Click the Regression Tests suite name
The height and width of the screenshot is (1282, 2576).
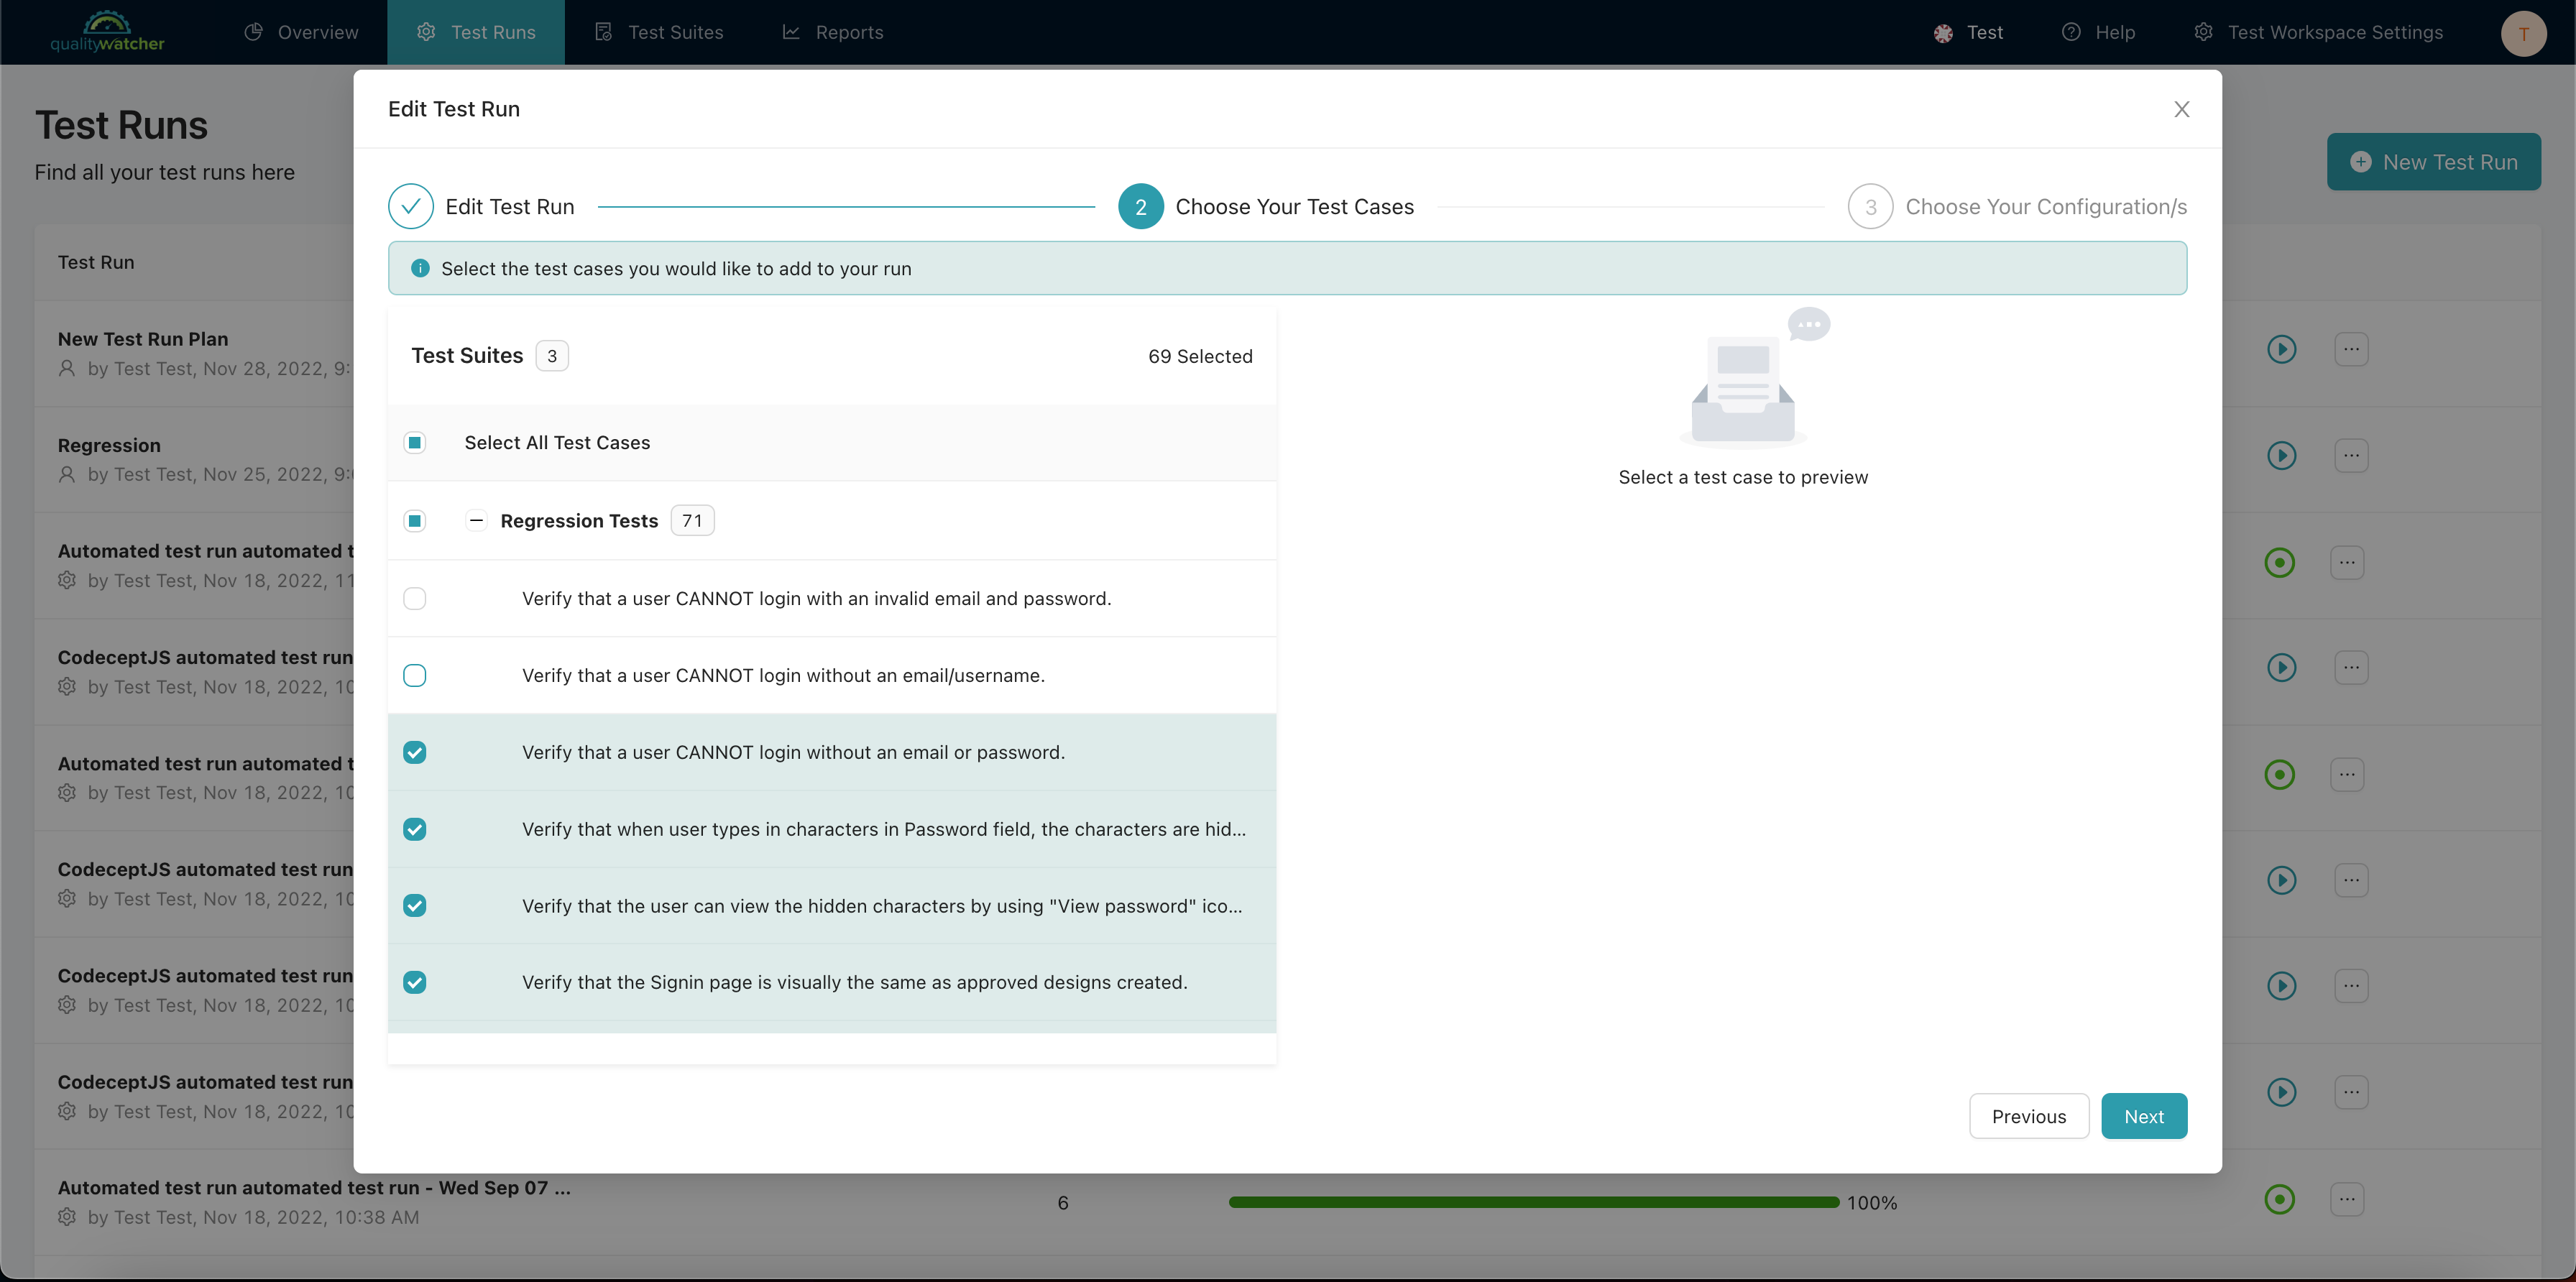point(579,520)
